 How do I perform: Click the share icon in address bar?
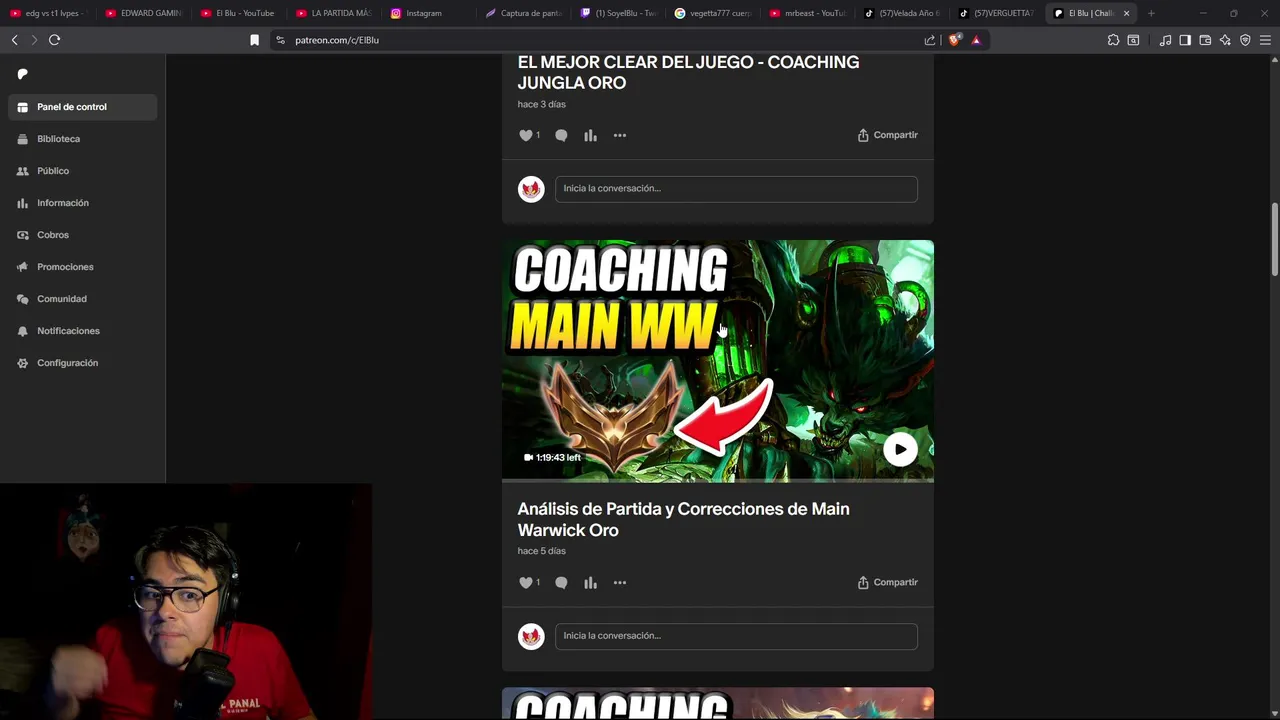(930, 40)
